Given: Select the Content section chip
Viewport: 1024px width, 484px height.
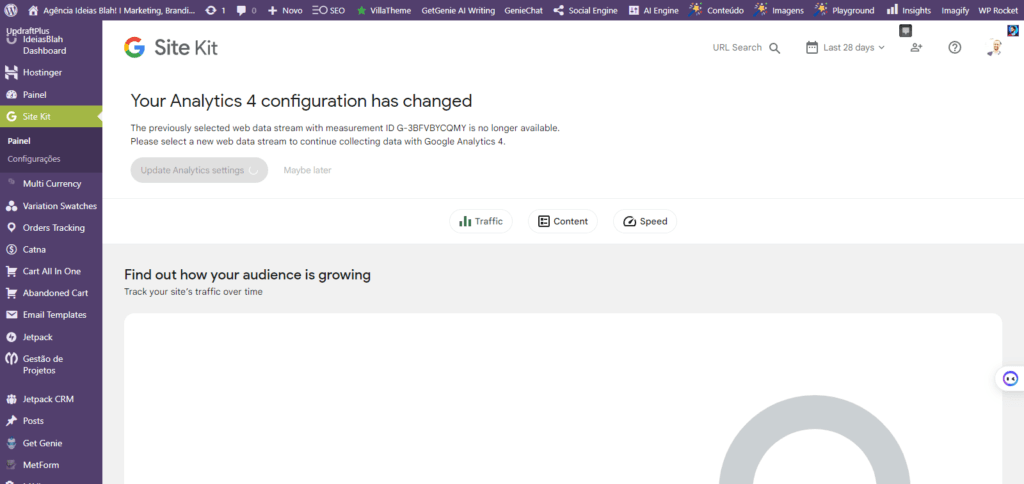Looking at the screenshot, I should click(563, 221).
